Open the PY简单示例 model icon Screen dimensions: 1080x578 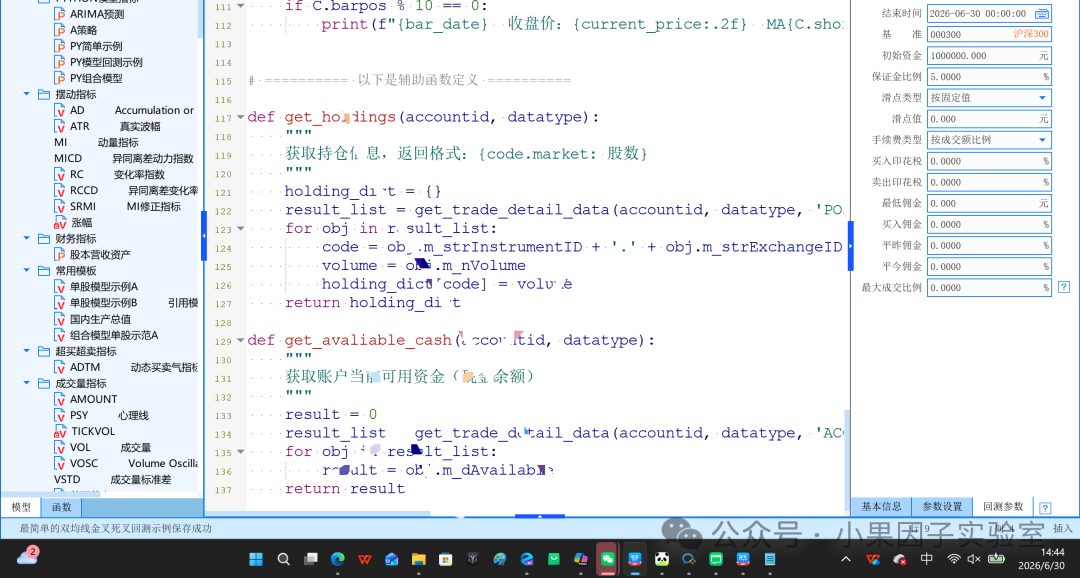click(x=60, y=46)
